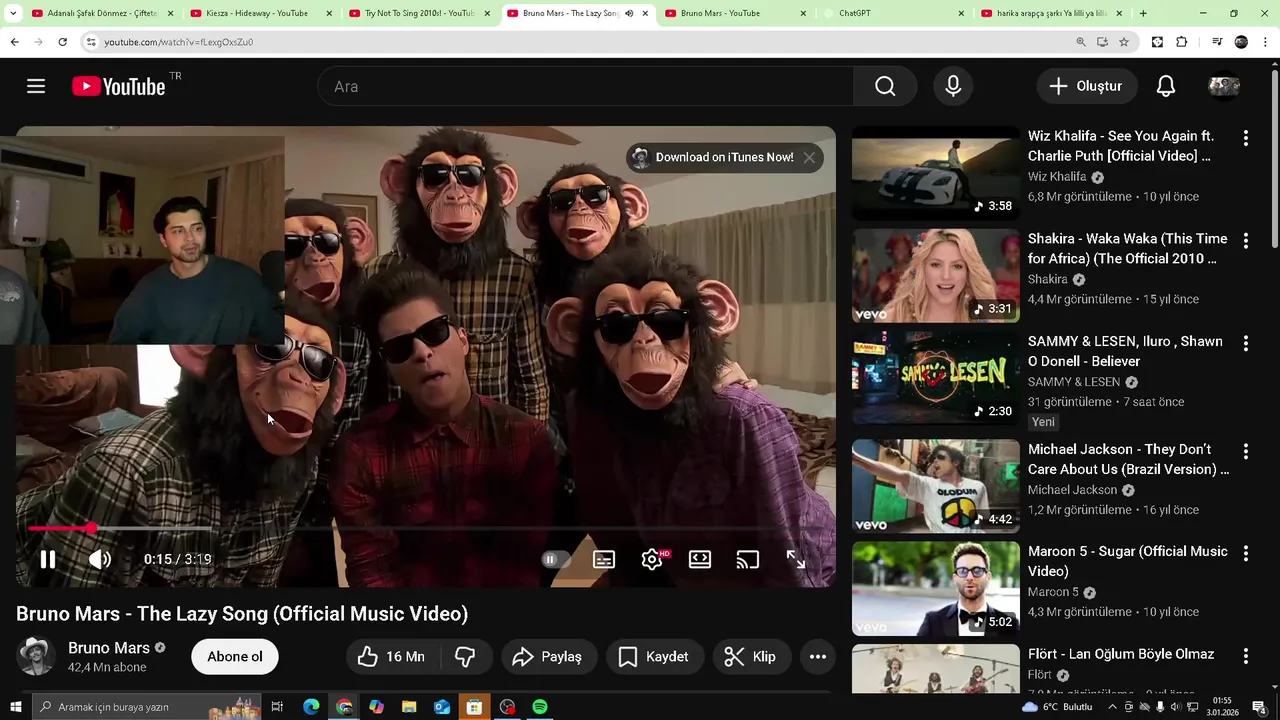Open the Bruno Mars channel name
The height and width of the screenshot is (720, 1280).
tap(109, 647)
